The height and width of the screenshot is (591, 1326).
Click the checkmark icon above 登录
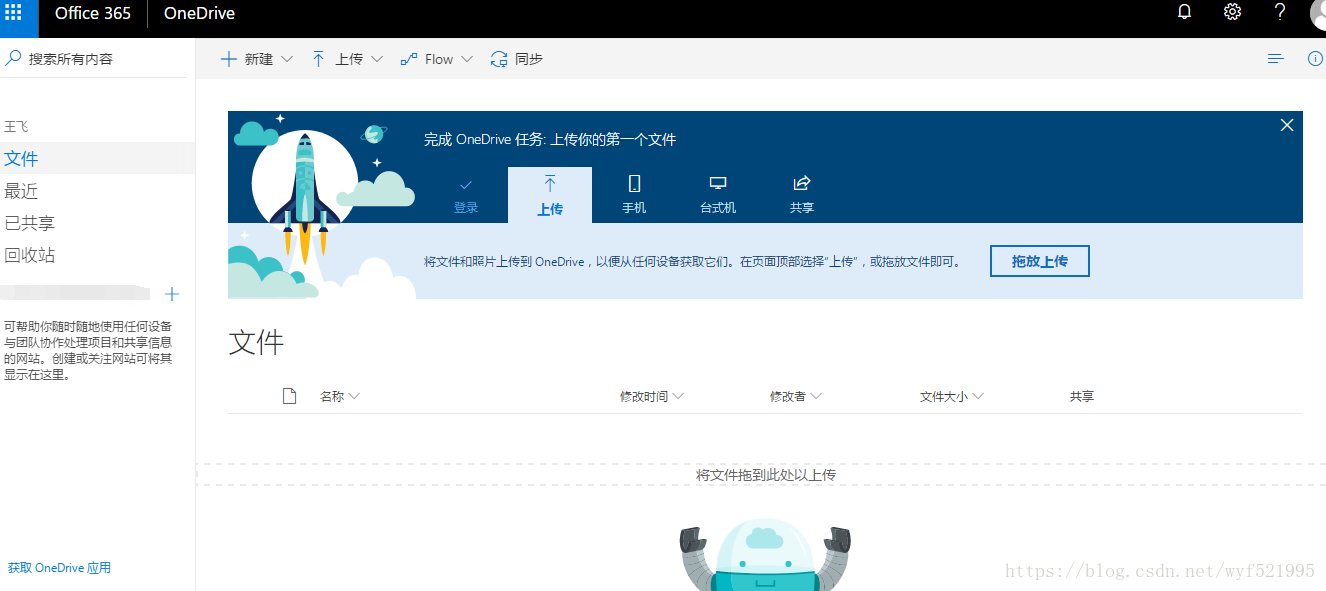pyautogui.click(x=466, y=185)
